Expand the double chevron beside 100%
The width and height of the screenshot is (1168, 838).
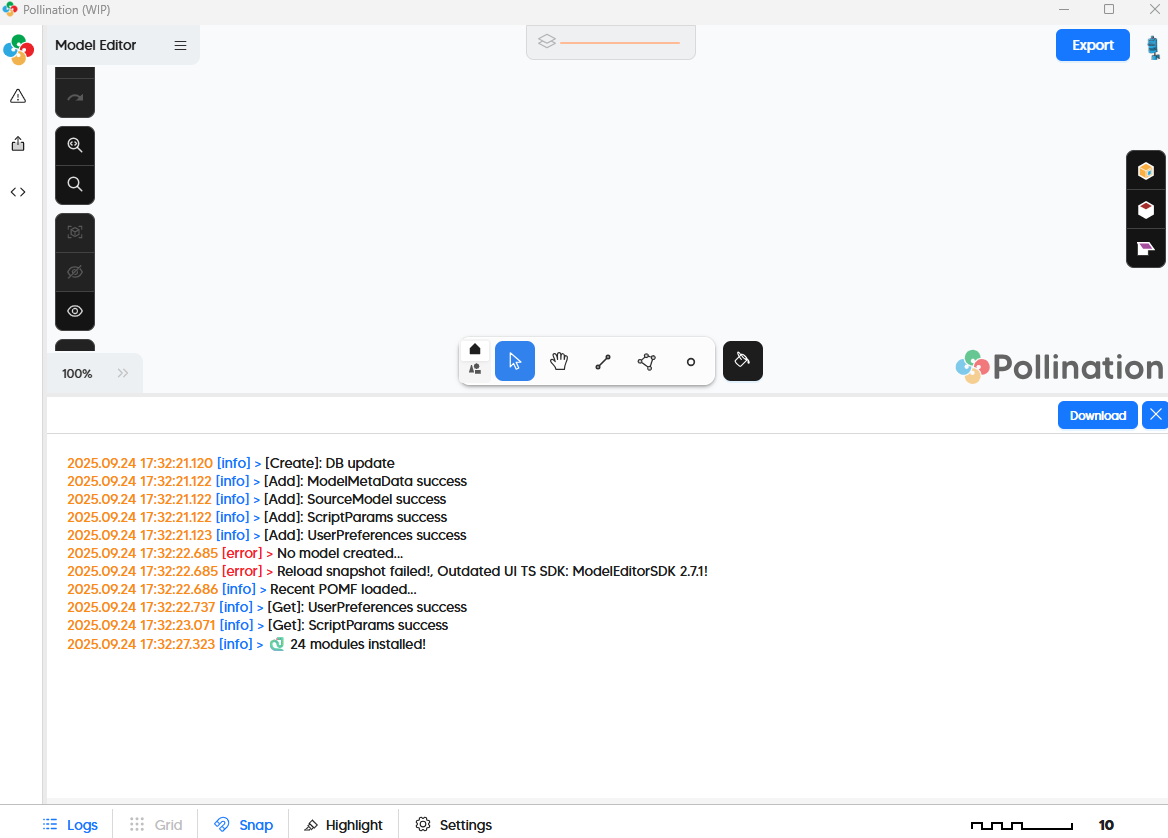click(123, 373)
